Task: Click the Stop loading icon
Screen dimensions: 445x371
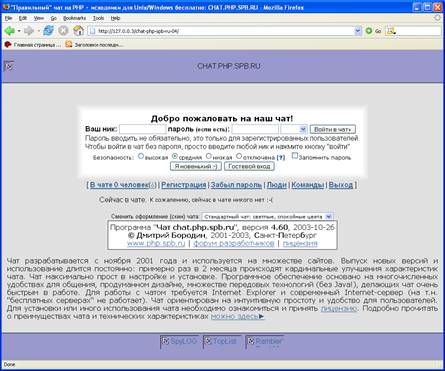Action: 63,31
